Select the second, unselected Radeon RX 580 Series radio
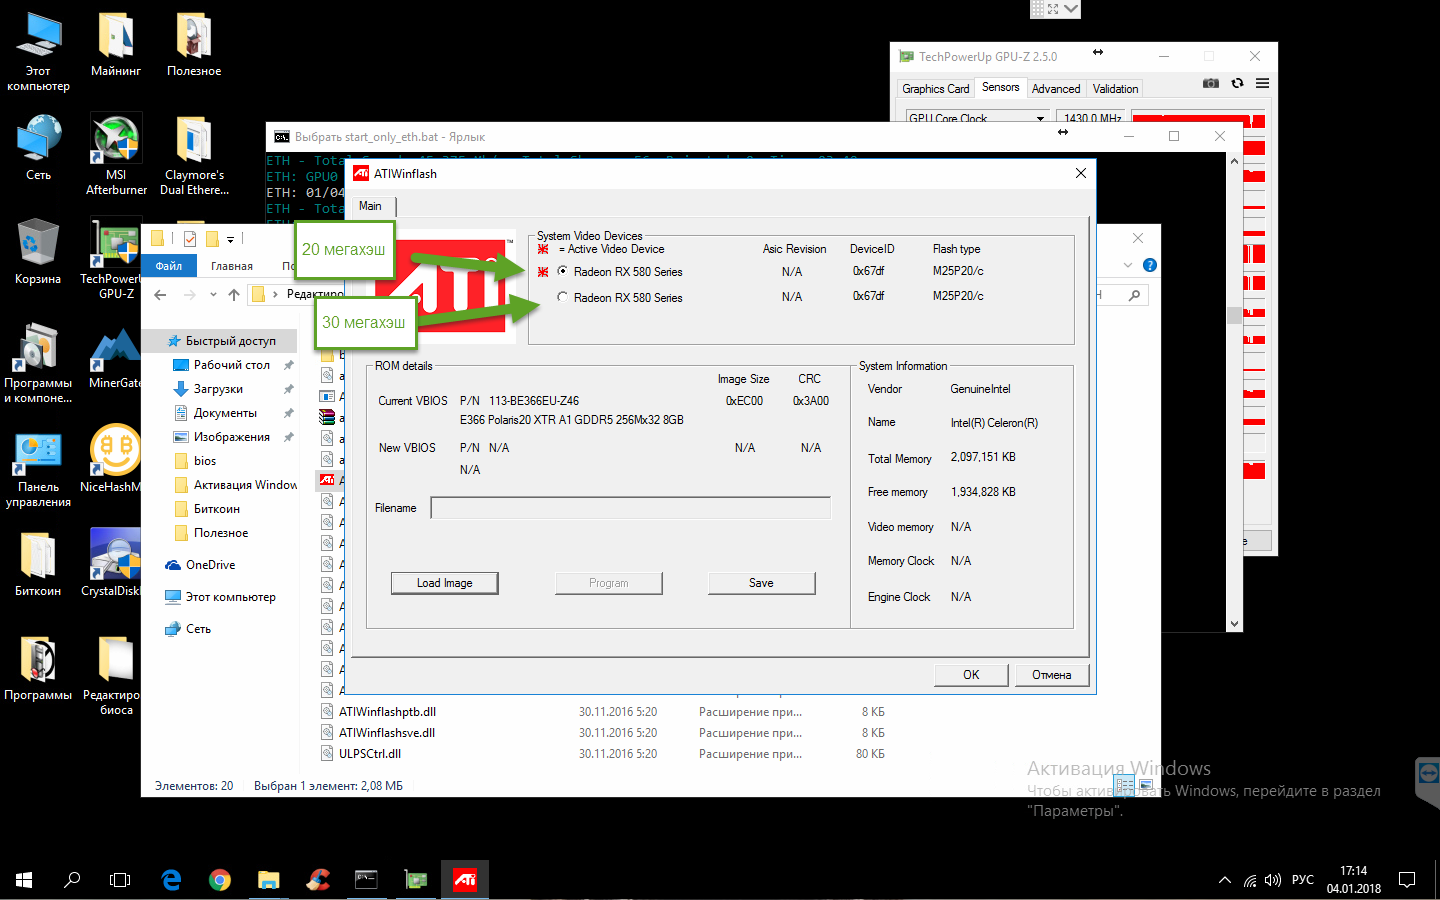 click(563, 297)
